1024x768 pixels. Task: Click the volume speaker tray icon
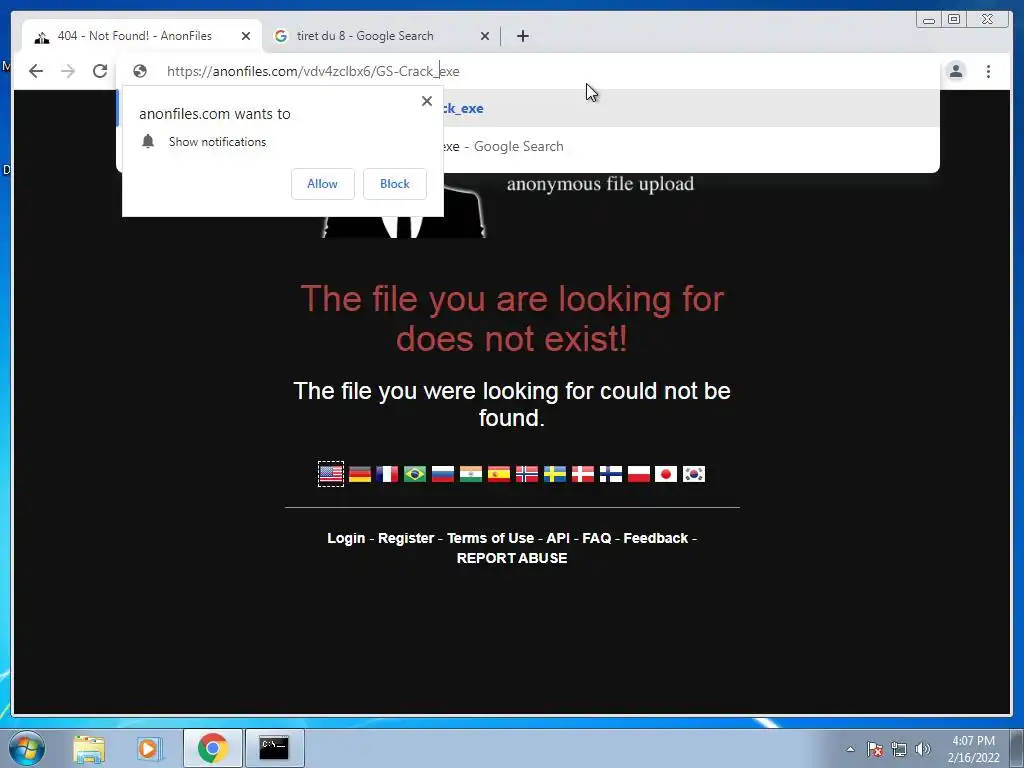923,749
